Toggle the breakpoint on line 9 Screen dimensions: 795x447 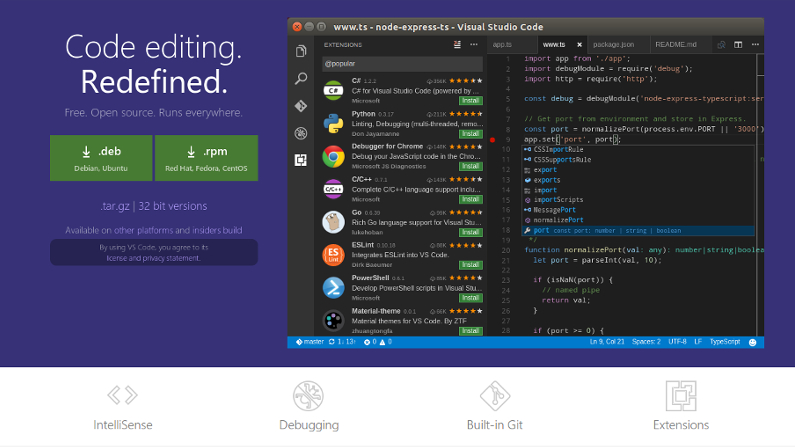point(492,139)
